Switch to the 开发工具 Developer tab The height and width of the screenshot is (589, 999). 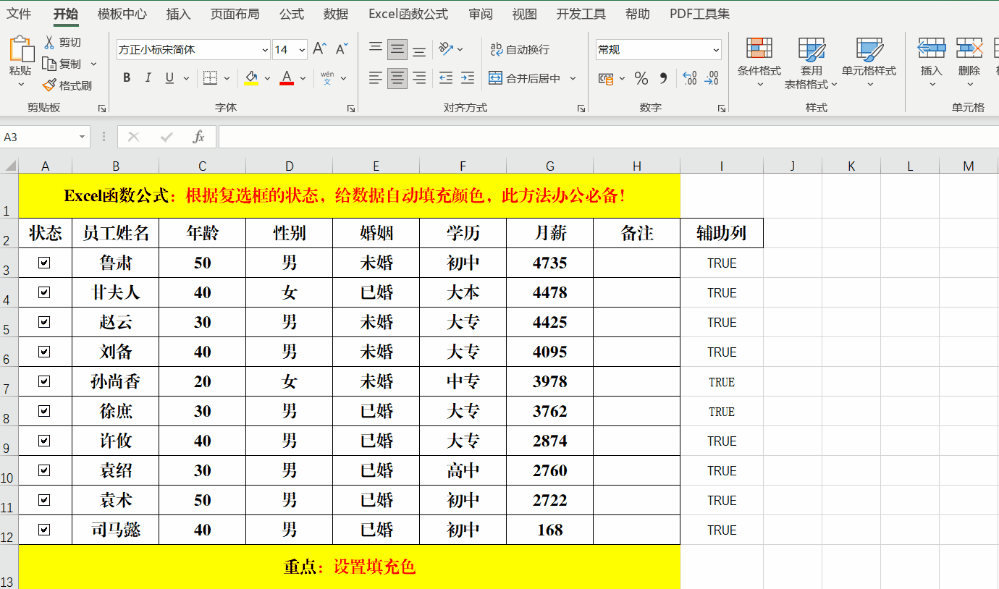click(x=580, y=14)
